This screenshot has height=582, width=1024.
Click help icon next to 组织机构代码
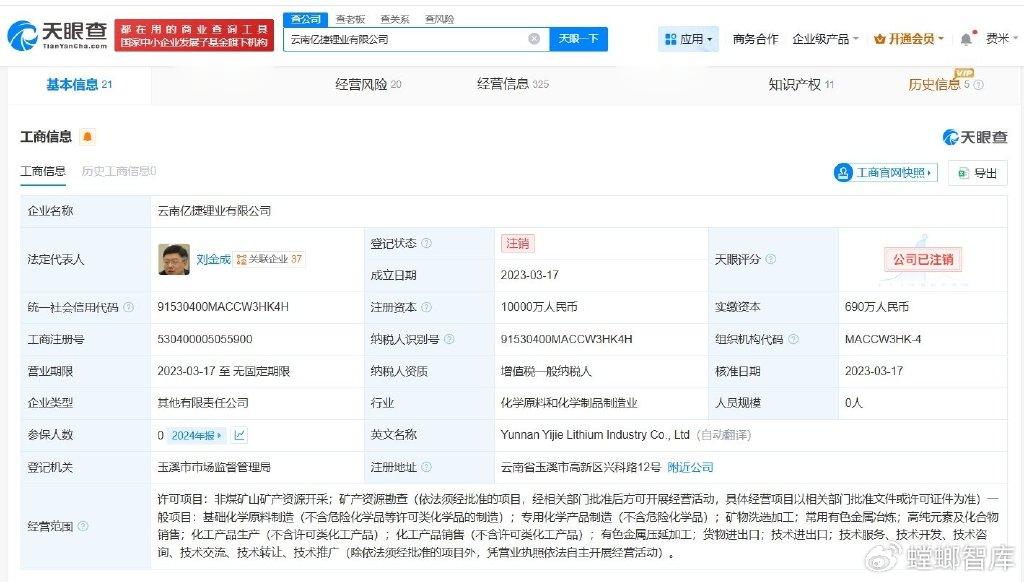tap(793, 339)
